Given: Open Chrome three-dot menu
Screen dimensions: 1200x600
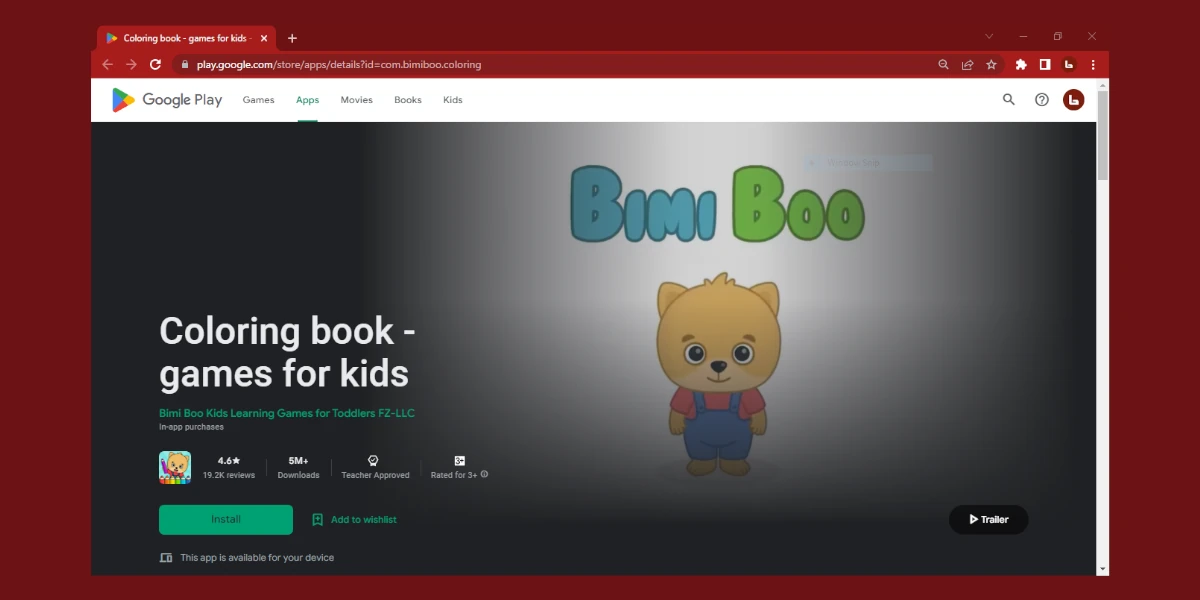Looking at the screenshot, I should (x=1093, y=64).
